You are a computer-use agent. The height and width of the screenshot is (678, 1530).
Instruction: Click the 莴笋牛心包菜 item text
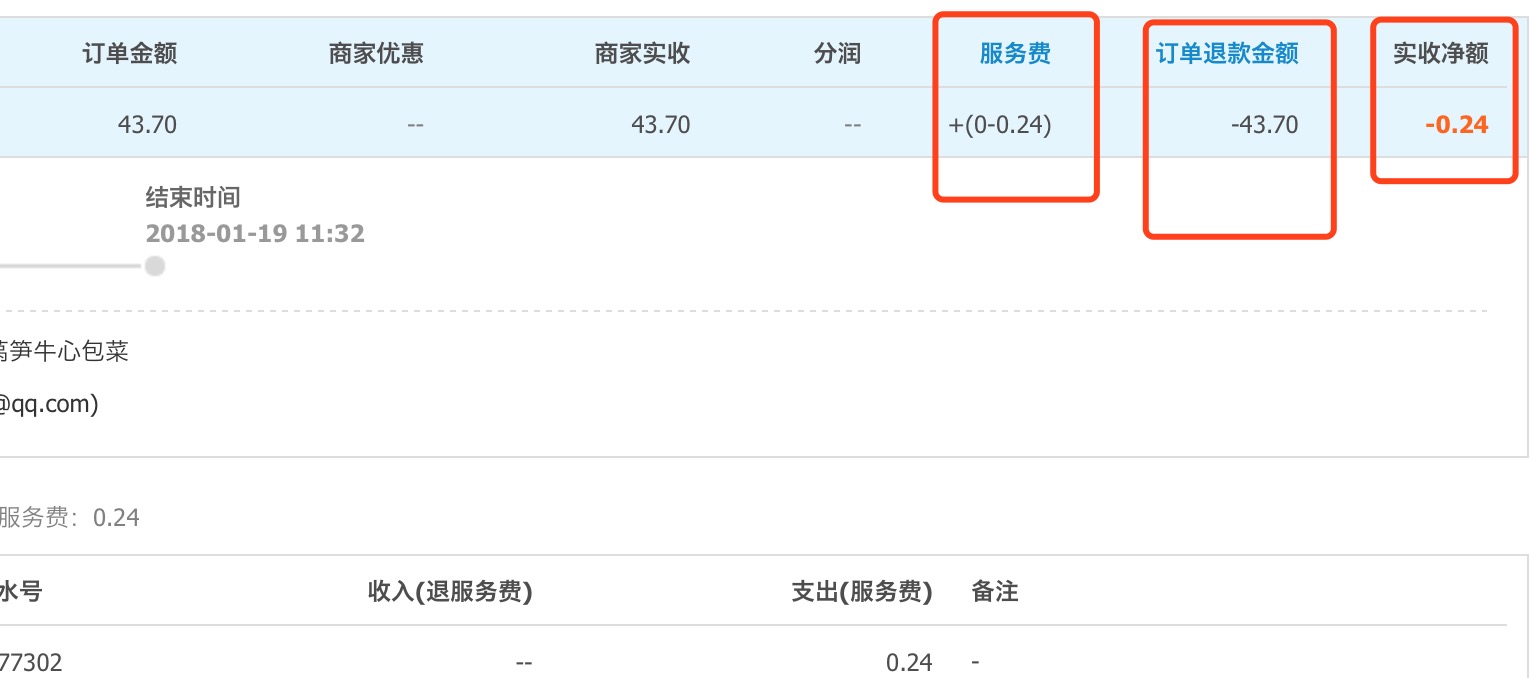64,351
